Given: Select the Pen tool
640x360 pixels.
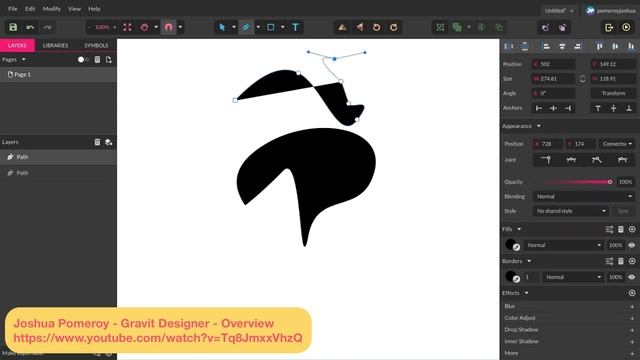Looking at the screenshot, I should [x=246, y=27].
